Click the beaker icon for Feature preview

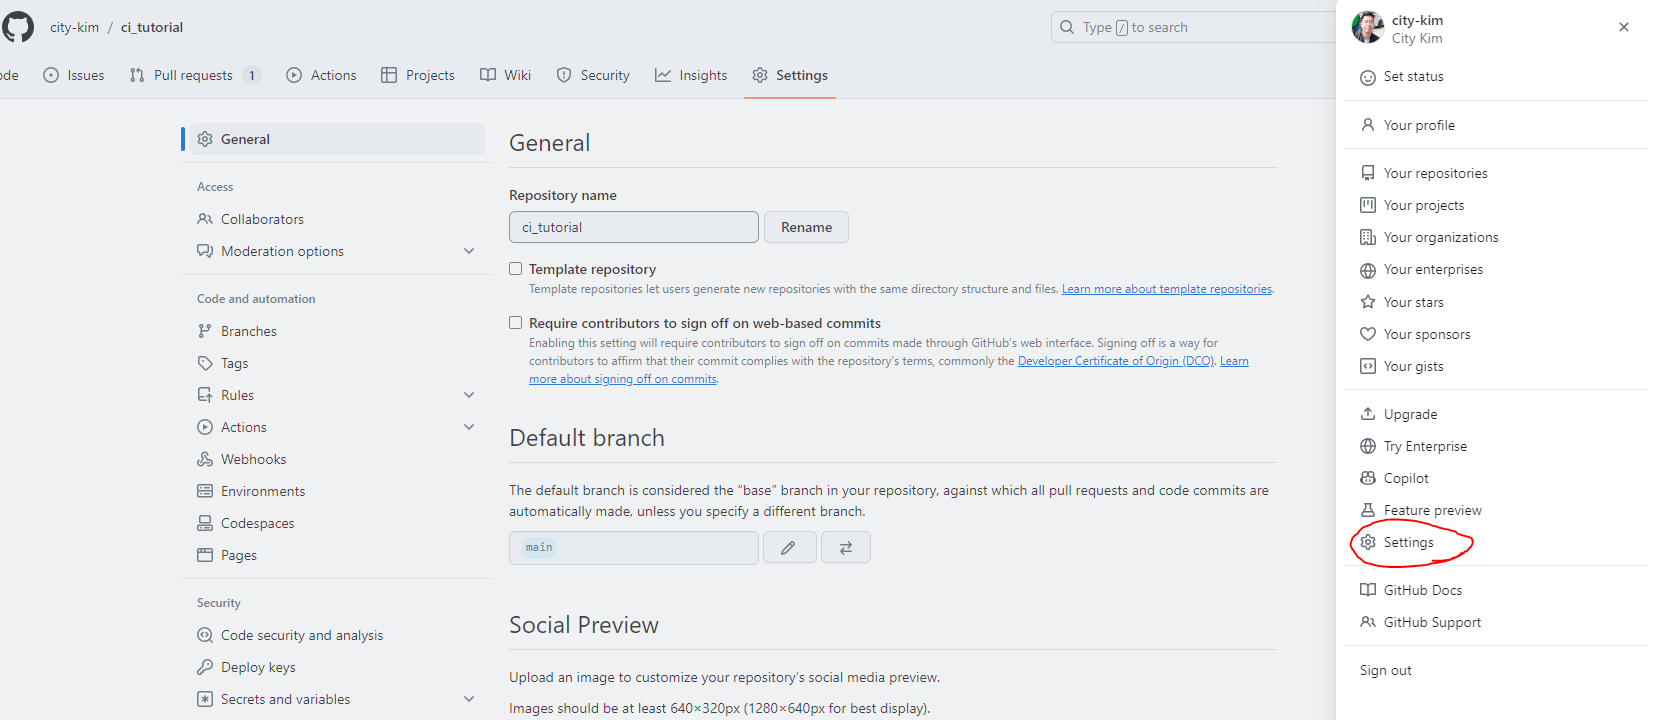[x=1368, y=510]
